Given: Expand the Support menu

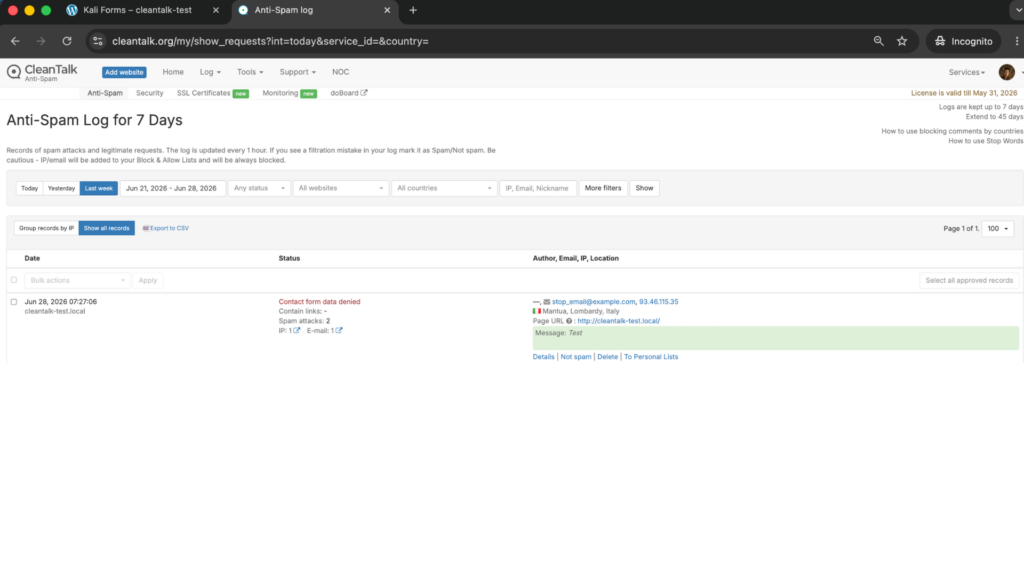Looking at the screenshot, I should [x=298, y=72].
